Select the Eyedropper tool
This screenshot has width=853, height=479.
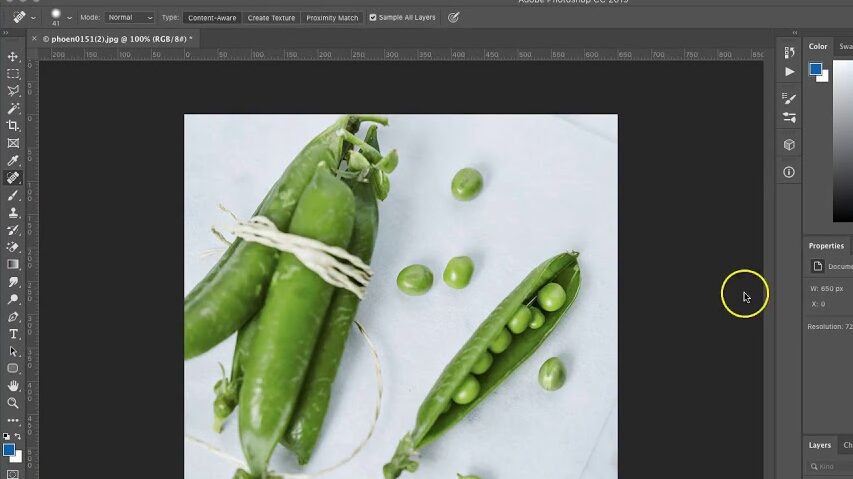click(13, 160)
